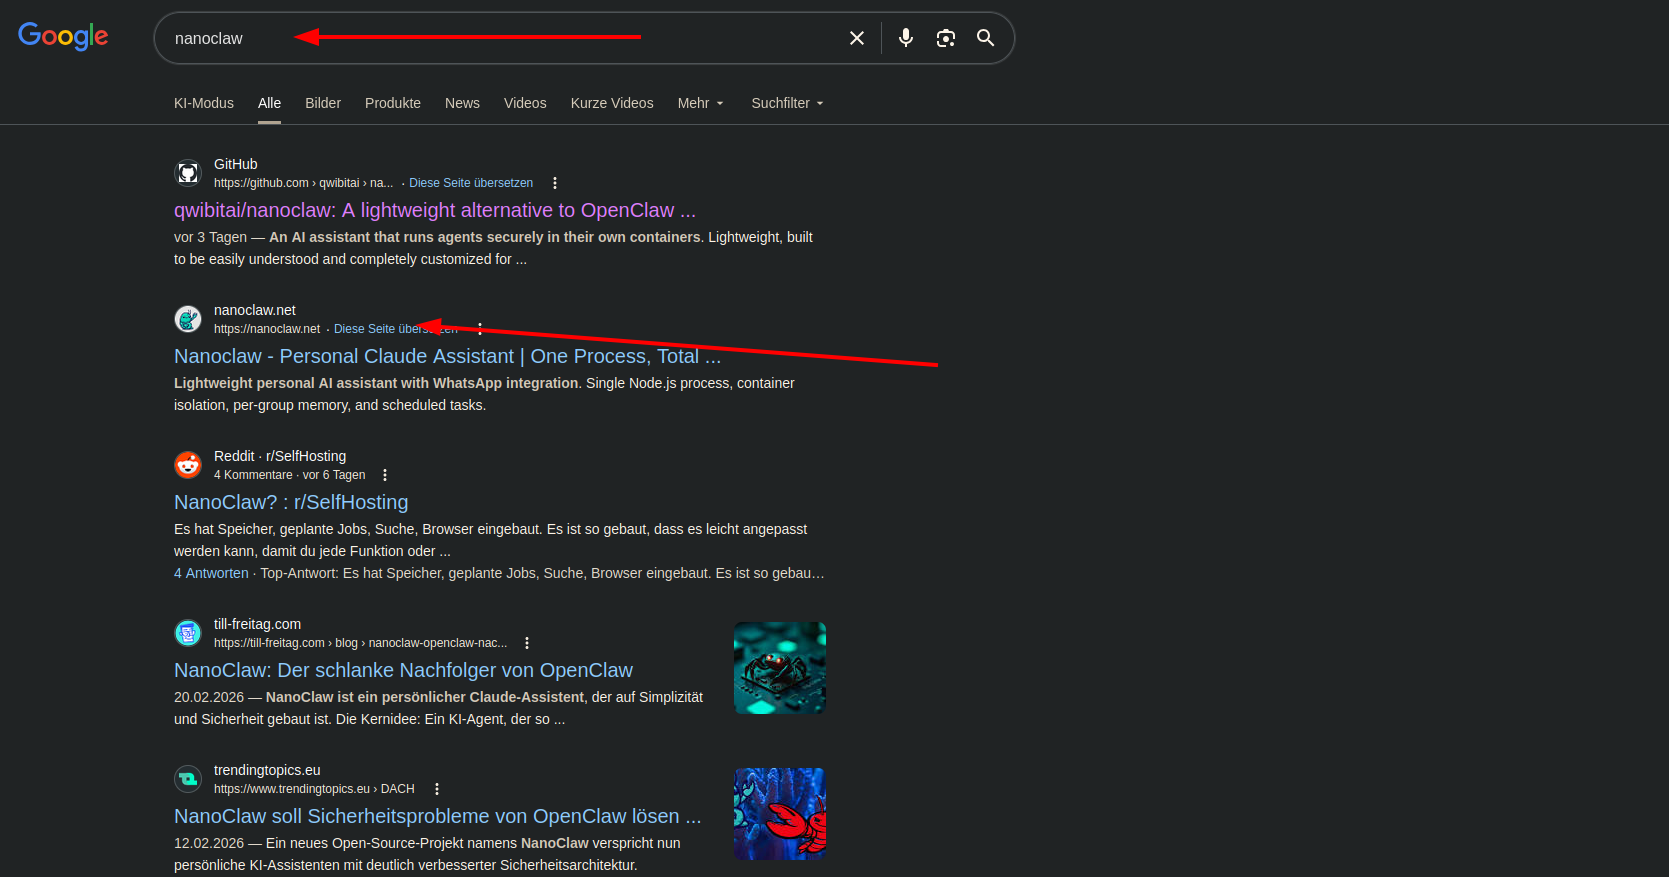The width and height of the screenshot is (1669, 877).
Task: Open three-dot menu for nanoclaw.net result
Action: (480, 329)
